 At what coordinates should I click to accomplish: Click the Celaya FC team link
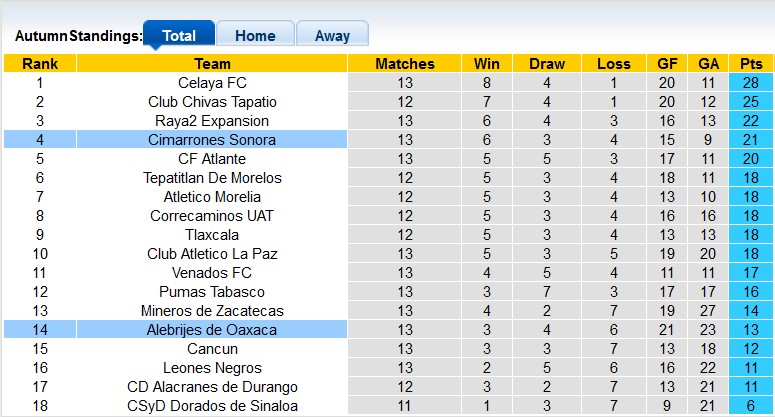212,83
